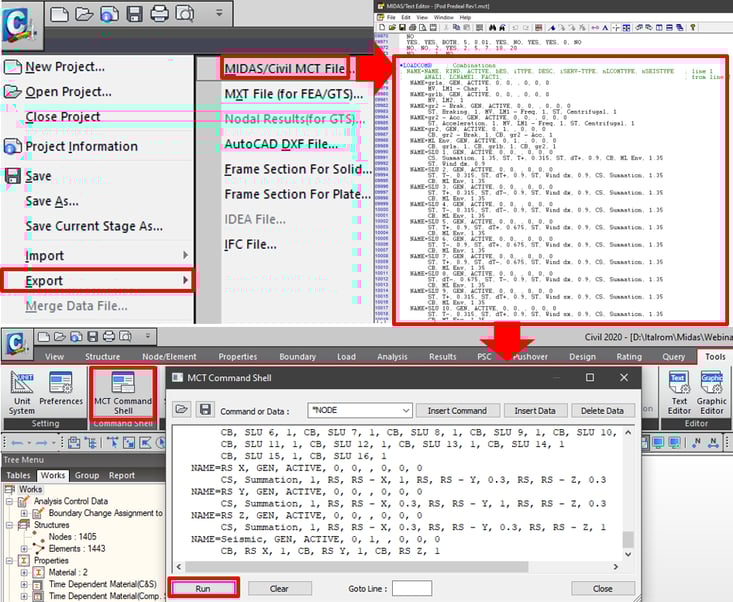The image size is (733, 602).
Task: Expand the Elements : 1443 tree node
Action: (x=24, y=549)
